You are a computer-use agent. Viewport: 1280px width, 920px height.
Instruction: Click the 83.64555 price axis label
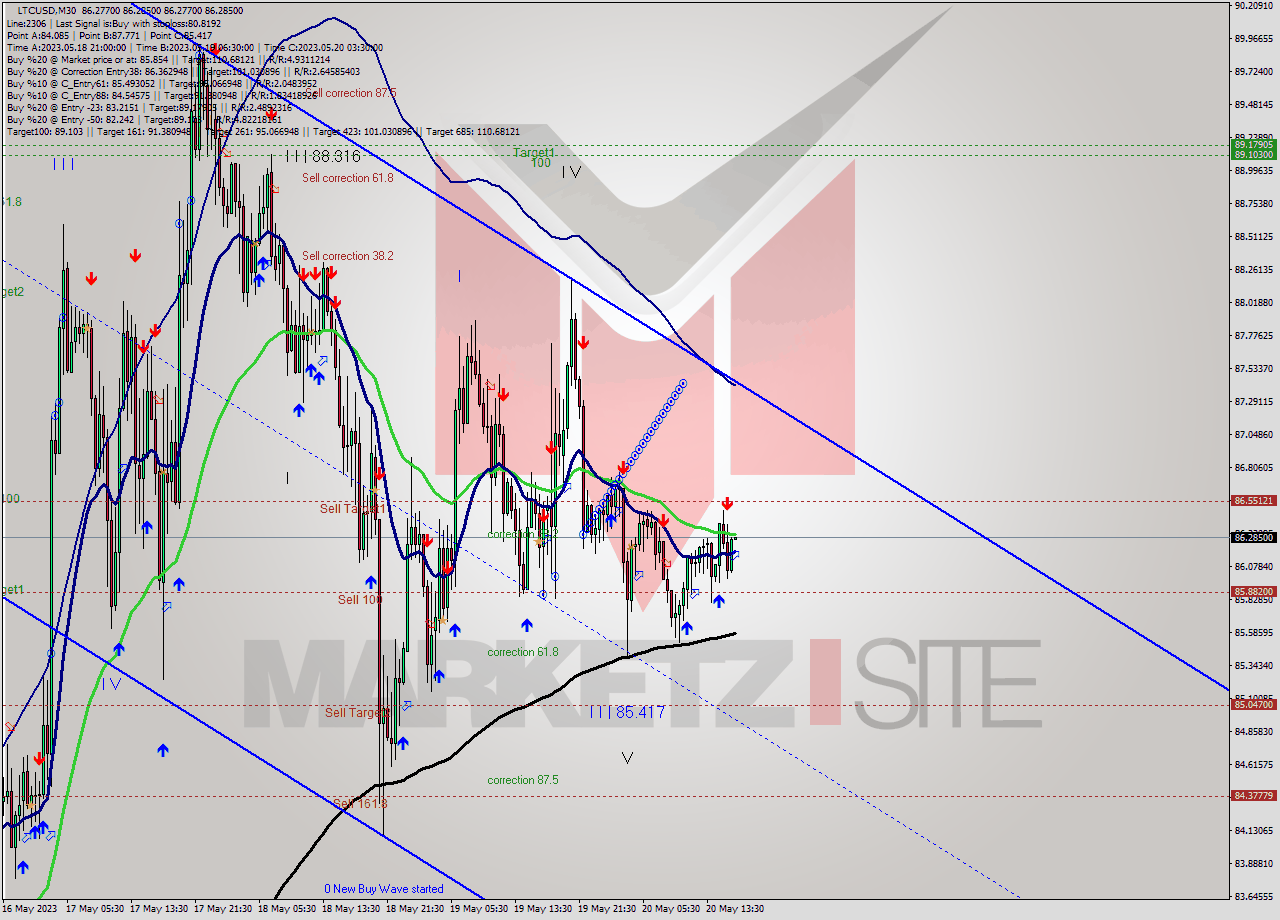(x=1253, y=896)
